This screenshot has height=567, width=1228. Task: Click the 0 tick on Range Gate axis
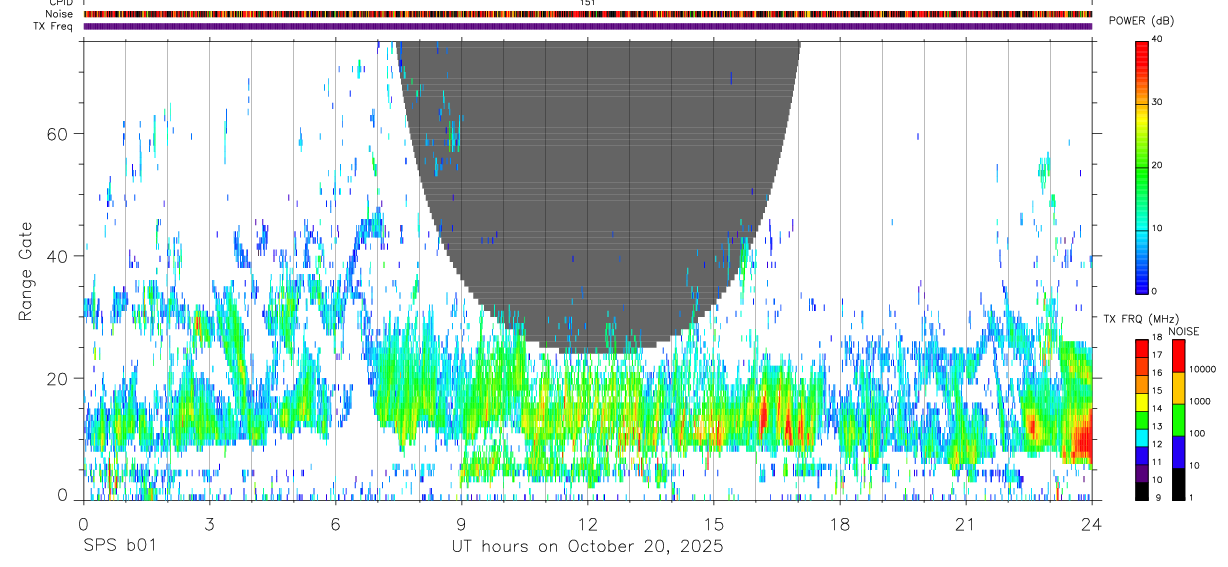coord(63,496)
